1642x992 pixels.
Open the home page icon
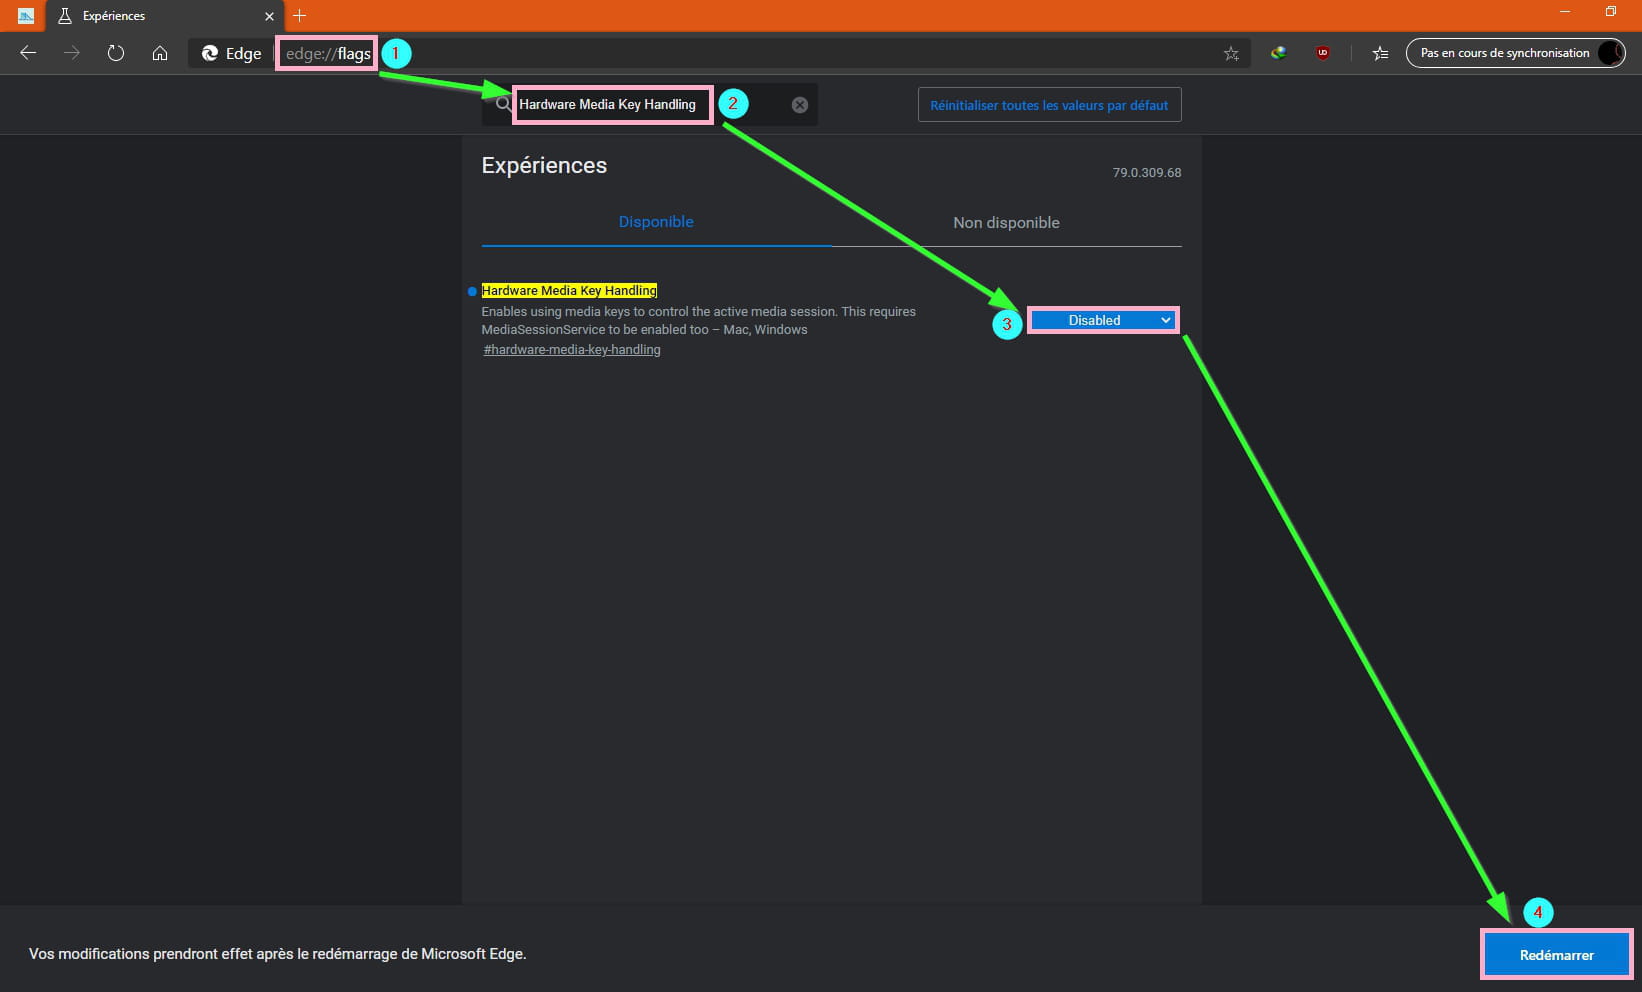click(160, 53)
